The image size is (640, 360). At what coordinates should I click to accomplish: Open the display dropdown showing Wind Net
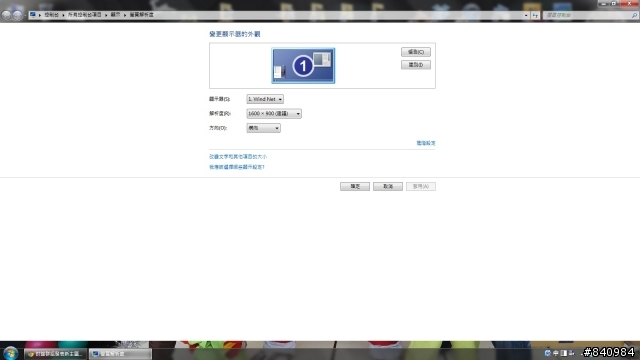click(x=265, y=99)
